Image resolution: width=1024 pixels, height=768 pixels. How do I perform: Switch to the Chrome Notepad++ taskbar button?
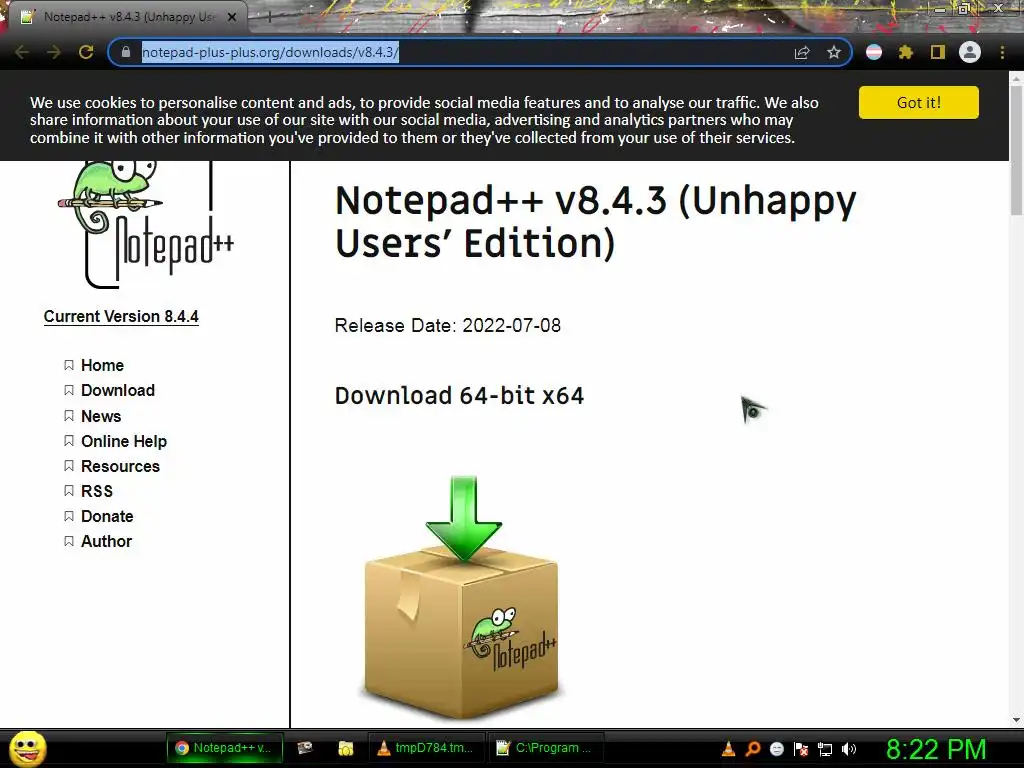[224, 748]
